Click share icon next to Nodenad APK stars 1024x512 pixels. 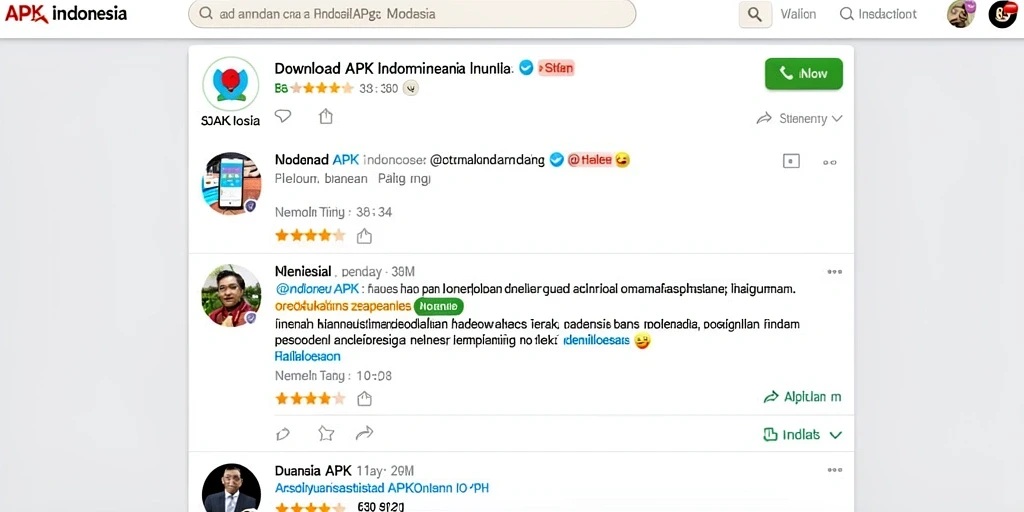tap(364, 236)
